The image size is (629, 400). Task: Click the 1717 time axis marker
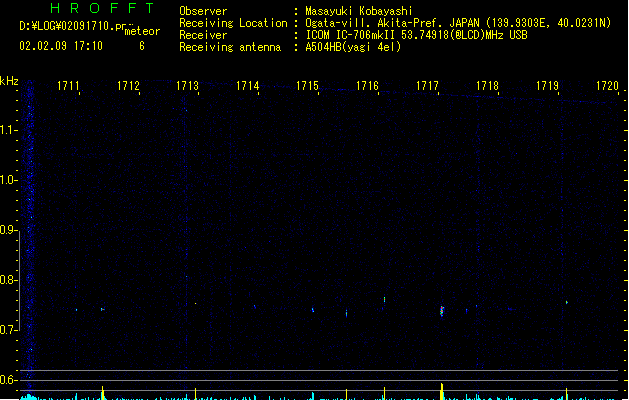tap(427, 86)
